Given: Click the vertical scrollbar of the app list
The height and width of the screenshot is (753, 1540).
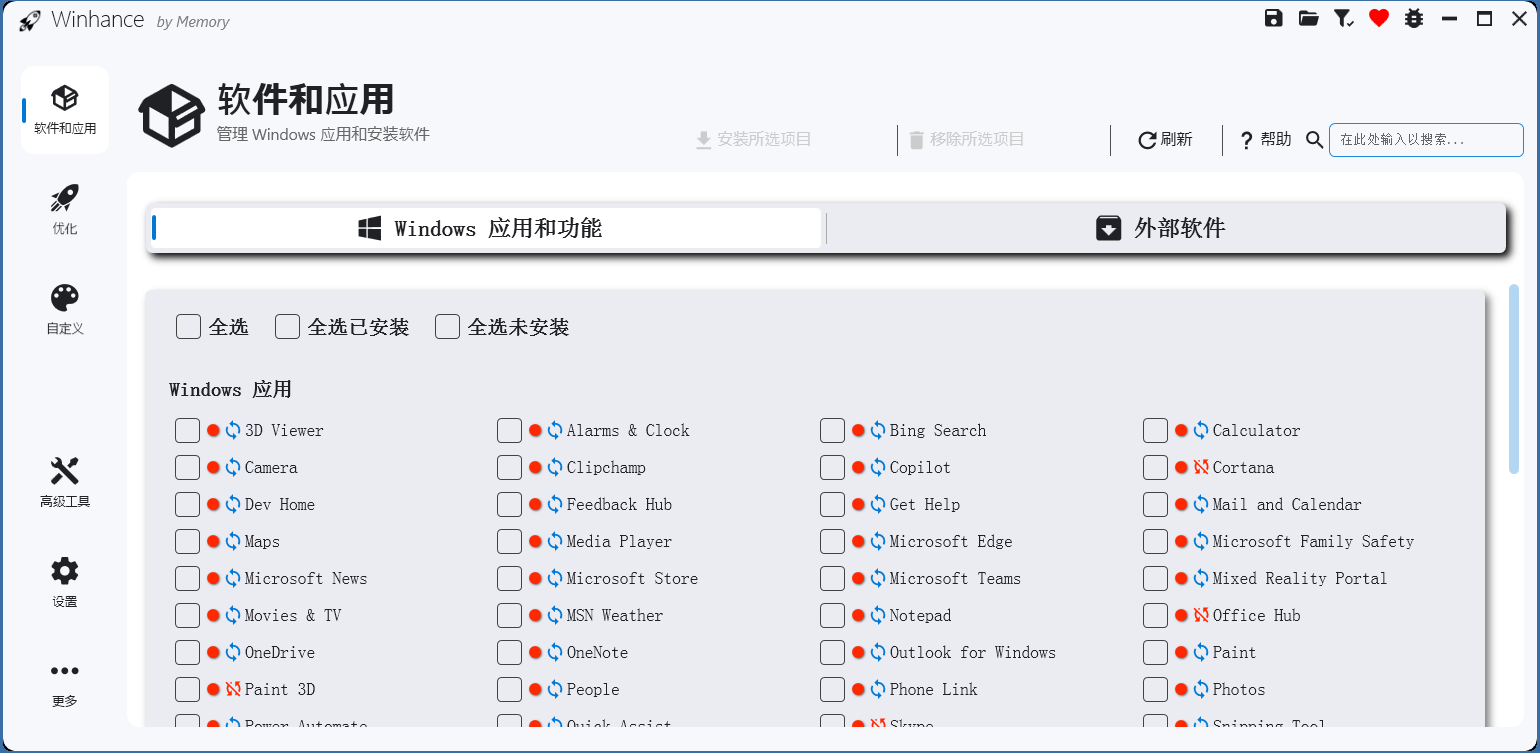Looking at the screenshot, I should tap(1514, 378).
